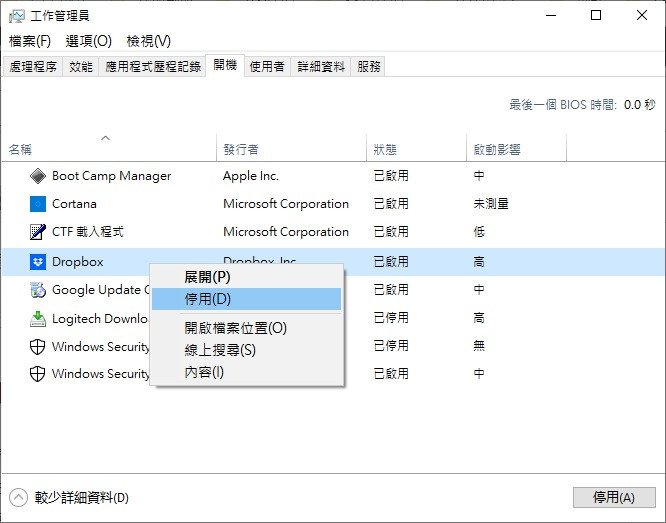666x523 pixels.
Task: Click the 最後一個 BIOS 時間 value
Action: (640, 105)
